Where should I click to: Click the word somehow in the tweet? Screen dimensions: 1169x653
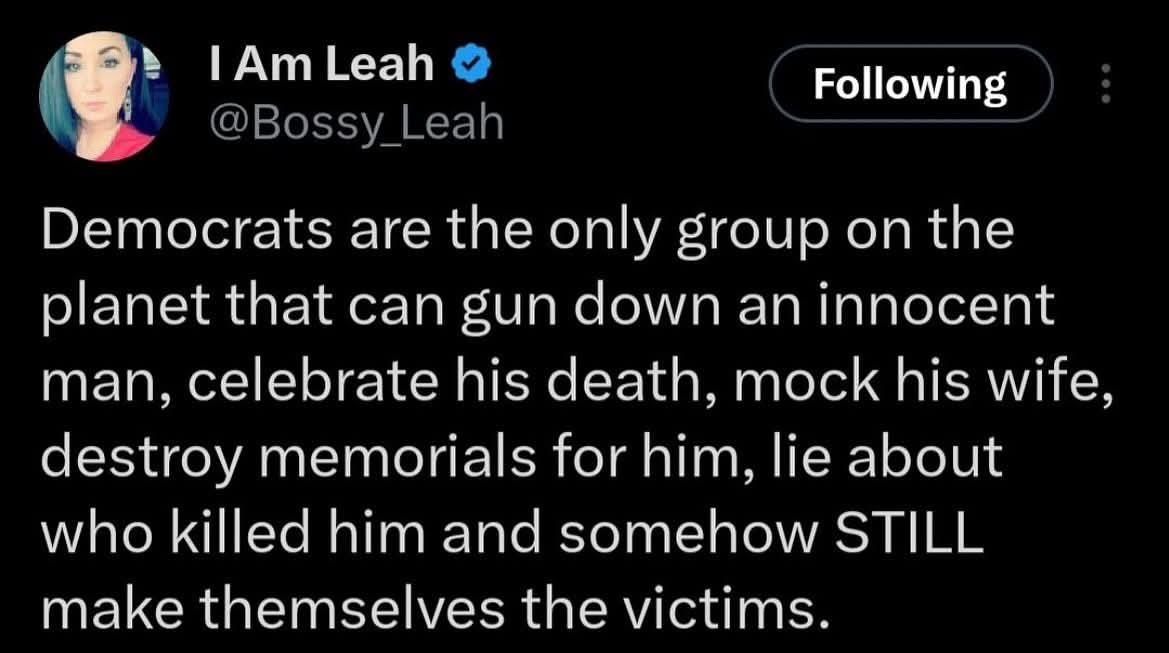(687, 533)
